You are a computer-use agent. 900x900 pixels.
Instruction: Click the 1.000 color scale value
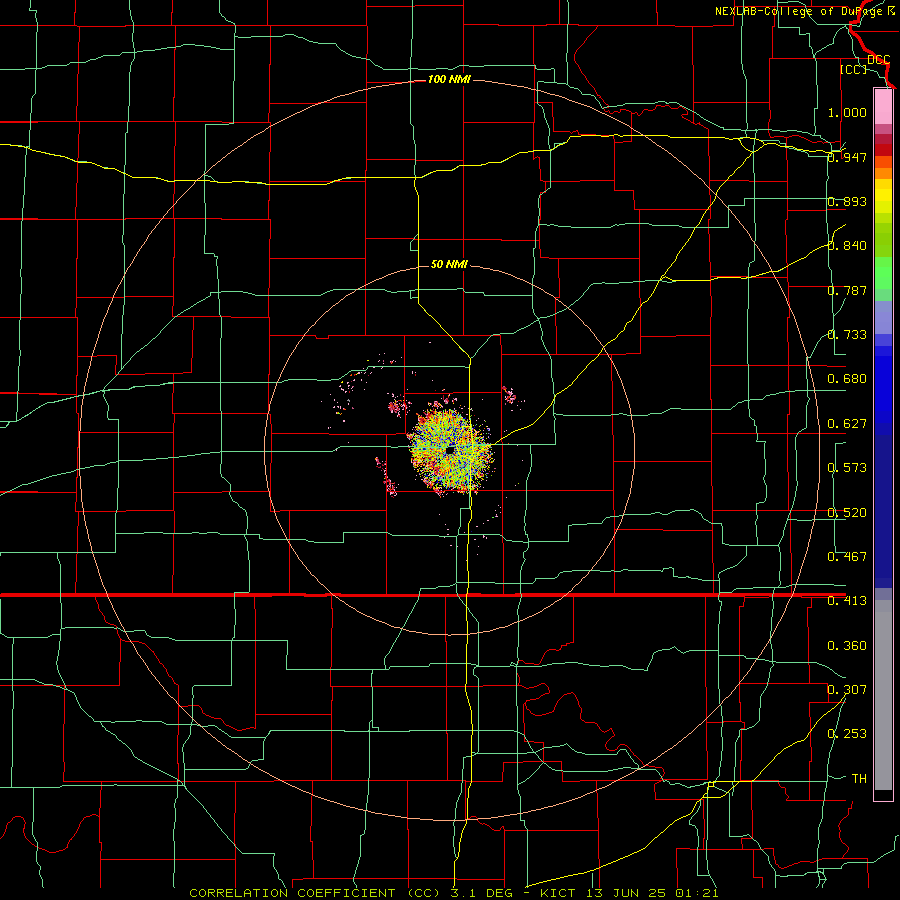847,112
